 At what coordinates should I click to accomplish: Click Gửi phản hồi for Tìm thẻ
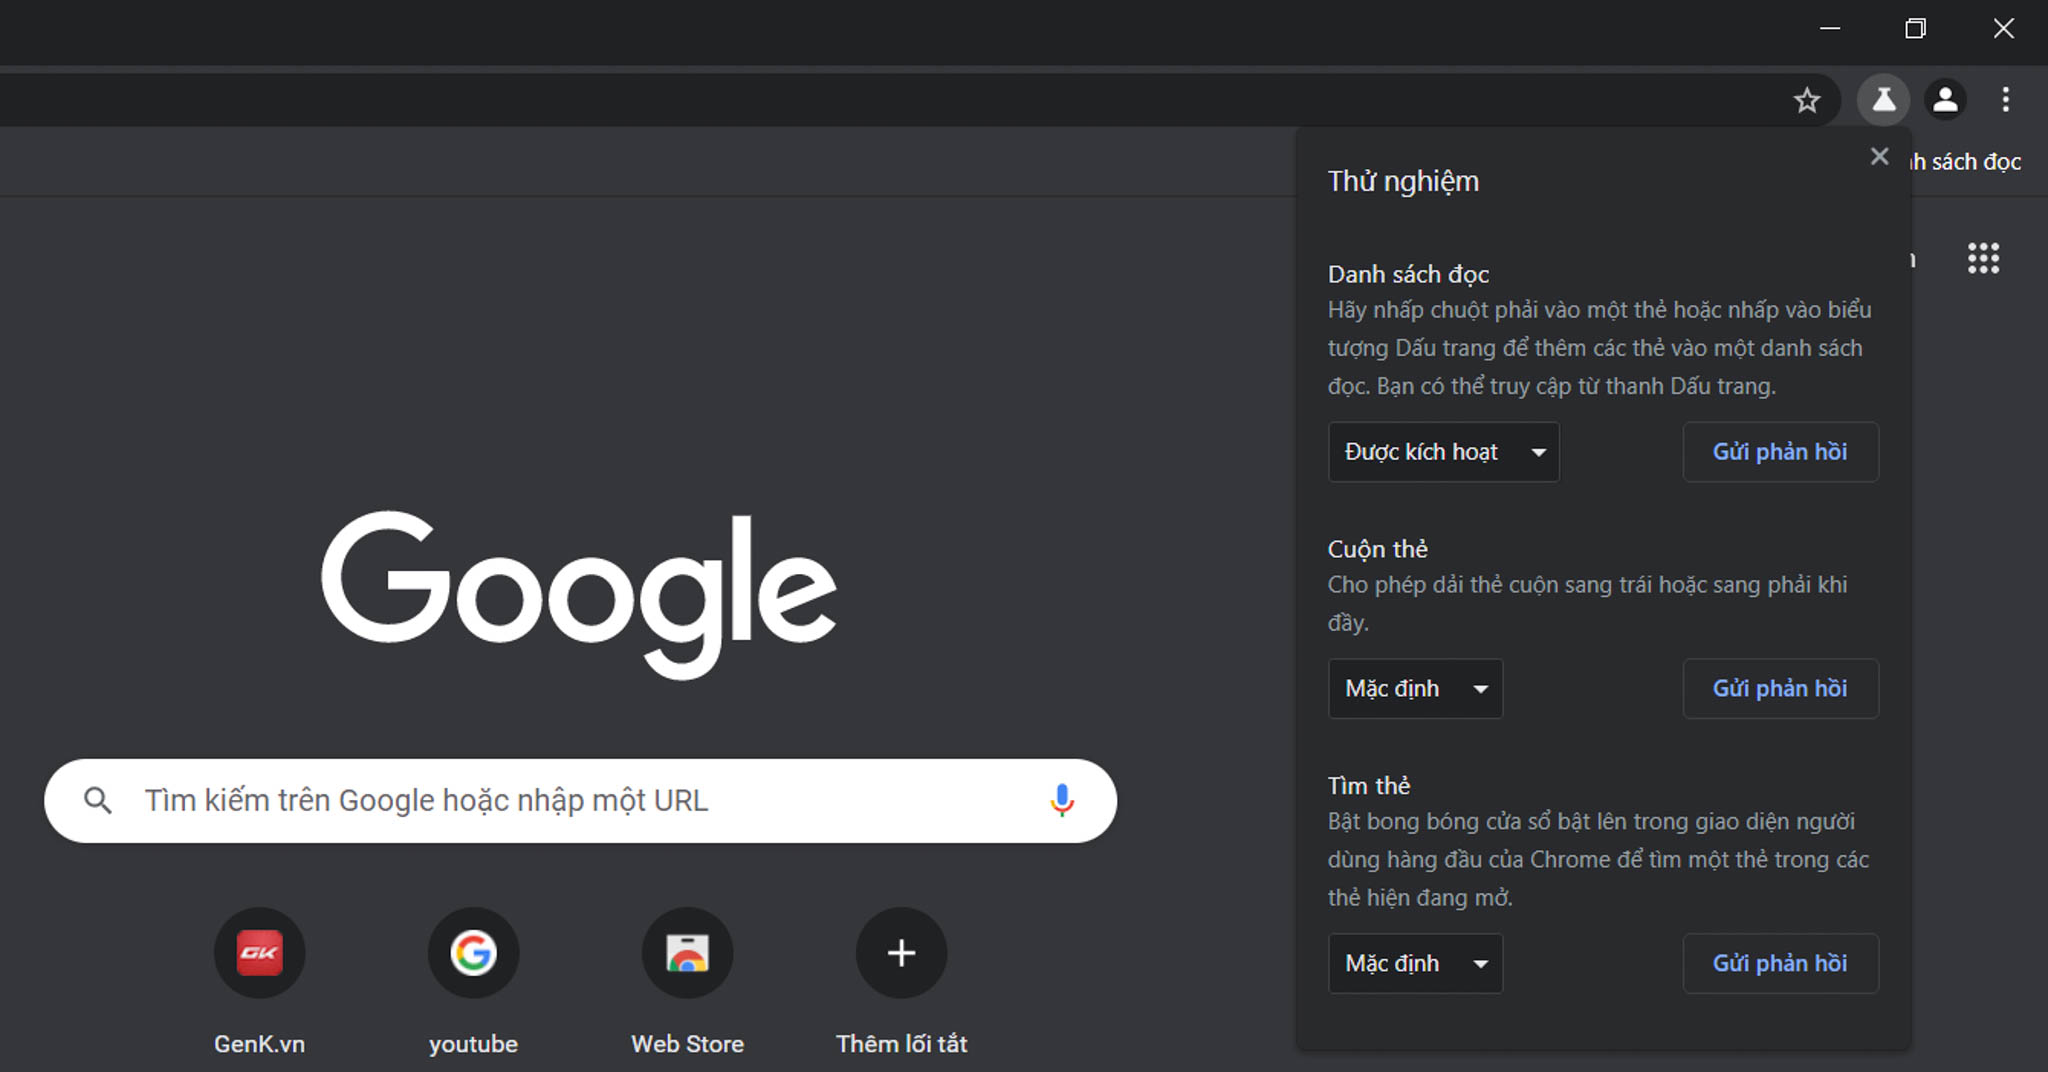(1780, 963)
